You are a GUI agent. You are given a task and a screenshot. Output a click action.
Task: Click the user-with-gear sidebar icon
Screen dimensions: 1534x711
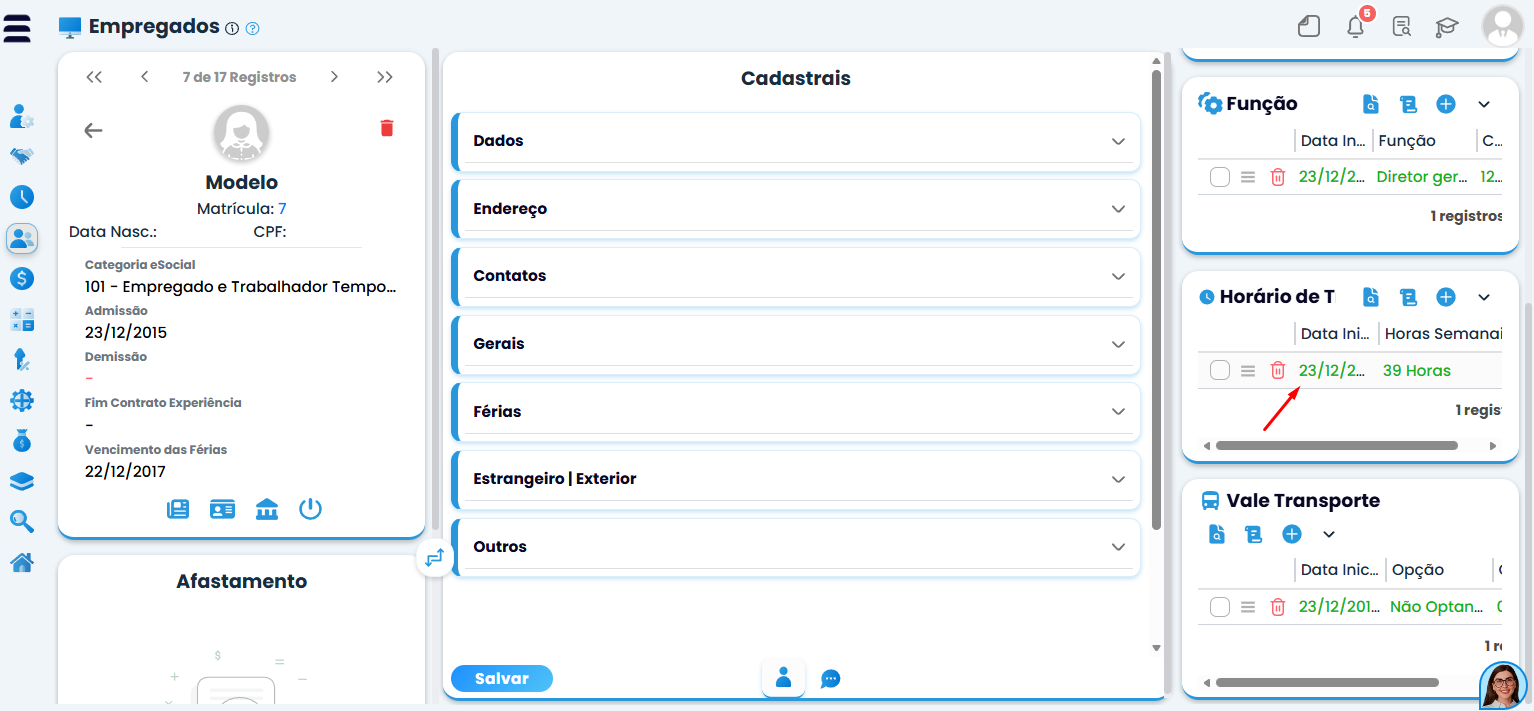click(22, 116)
